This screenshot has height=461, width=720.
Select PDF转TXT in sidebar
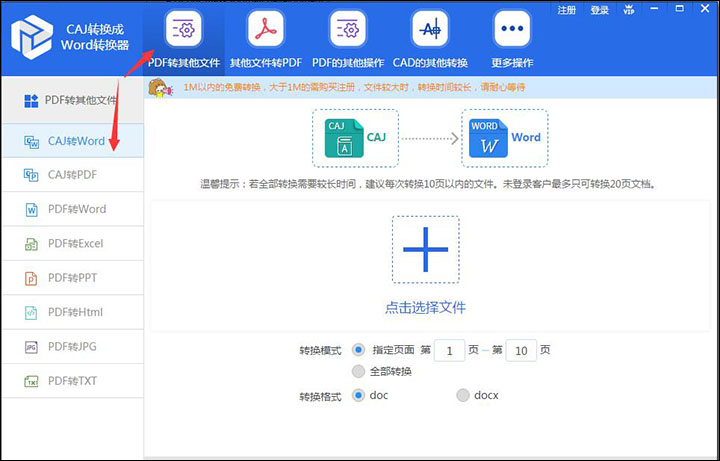(73, 381)
